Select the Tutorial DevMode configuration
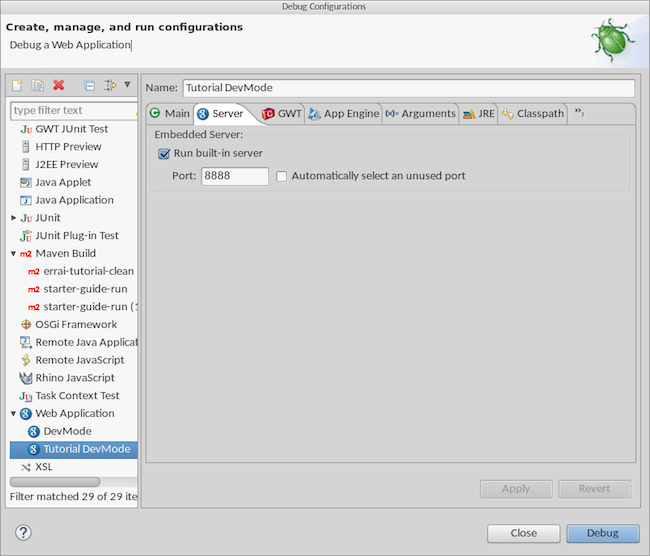 [x=74, y=449]
